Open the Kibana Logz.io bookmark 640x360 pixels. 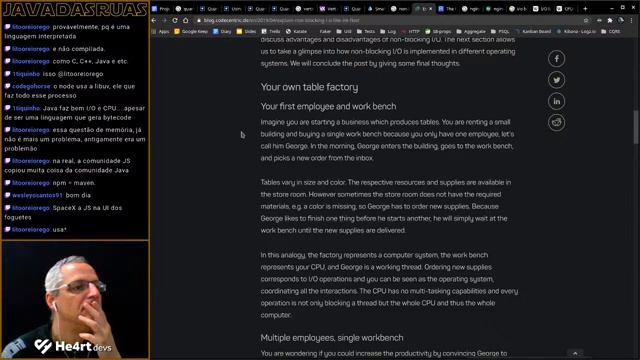click(x=576, y=31)
